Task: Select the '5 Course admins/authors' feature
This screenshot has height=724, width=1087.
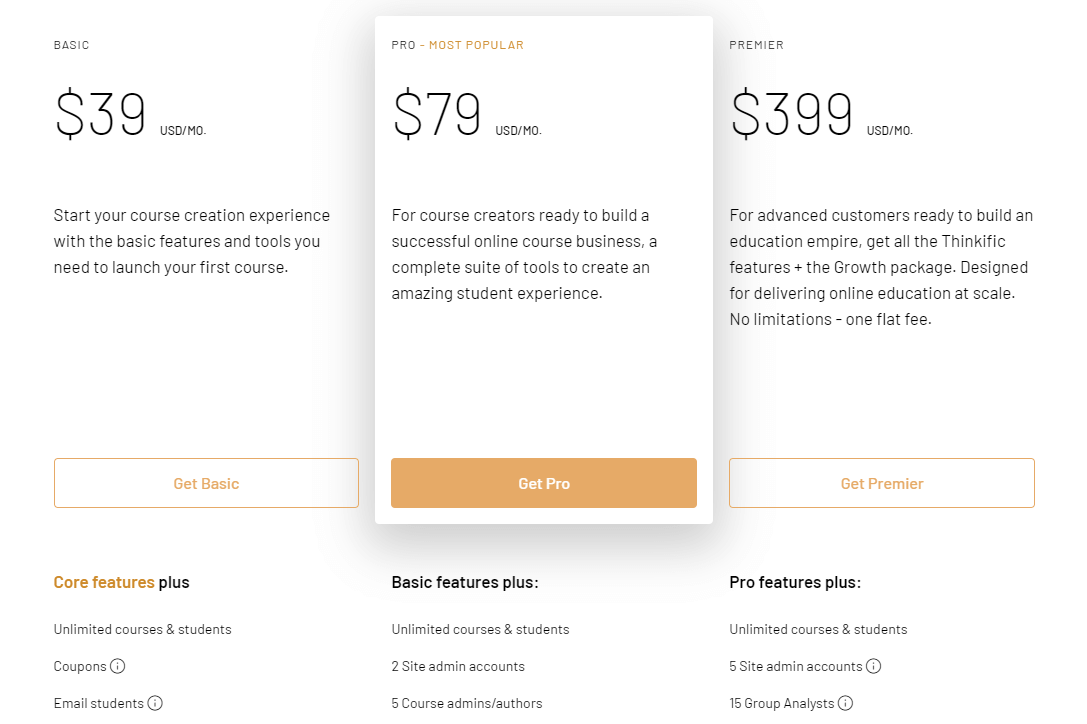Action: tap(467, 703)
